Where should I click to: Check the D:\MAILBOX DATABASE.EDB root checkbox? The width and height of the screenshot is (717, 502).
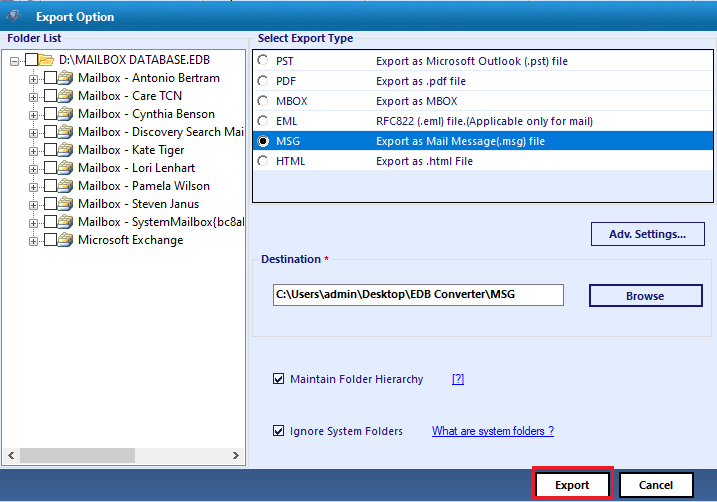click(x=32, y=60)
